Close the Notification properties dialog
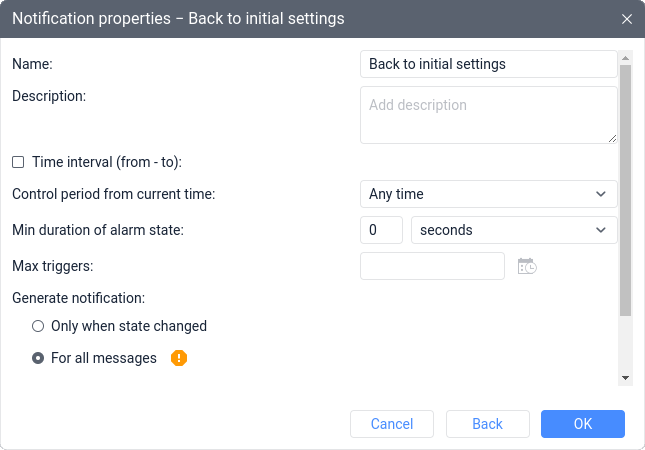This screenshot has width=645, height=450. point(626,19)
